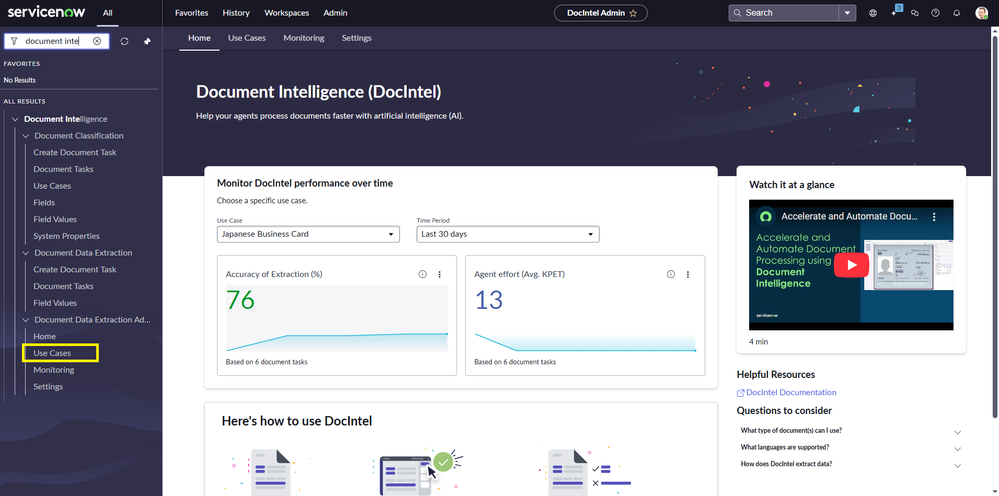Collapse the Document Data Extraction Ad... section

pos(25,320)
